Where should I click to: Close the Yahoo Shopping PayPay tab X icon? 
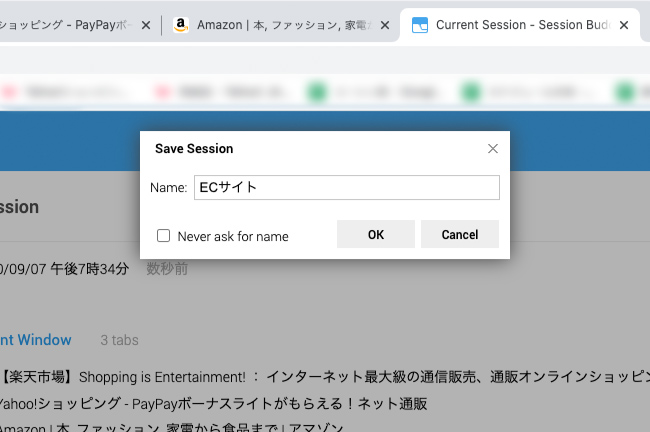click(x=146, y=25)
